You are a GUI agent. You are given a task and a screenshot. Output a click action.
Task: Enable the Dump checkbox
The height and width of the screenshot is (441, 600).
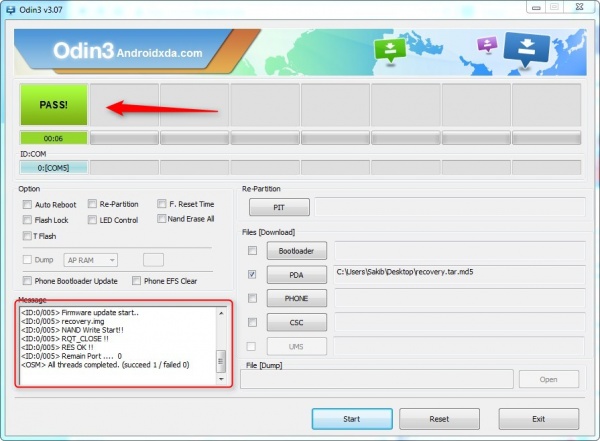[x=27, y=260]
